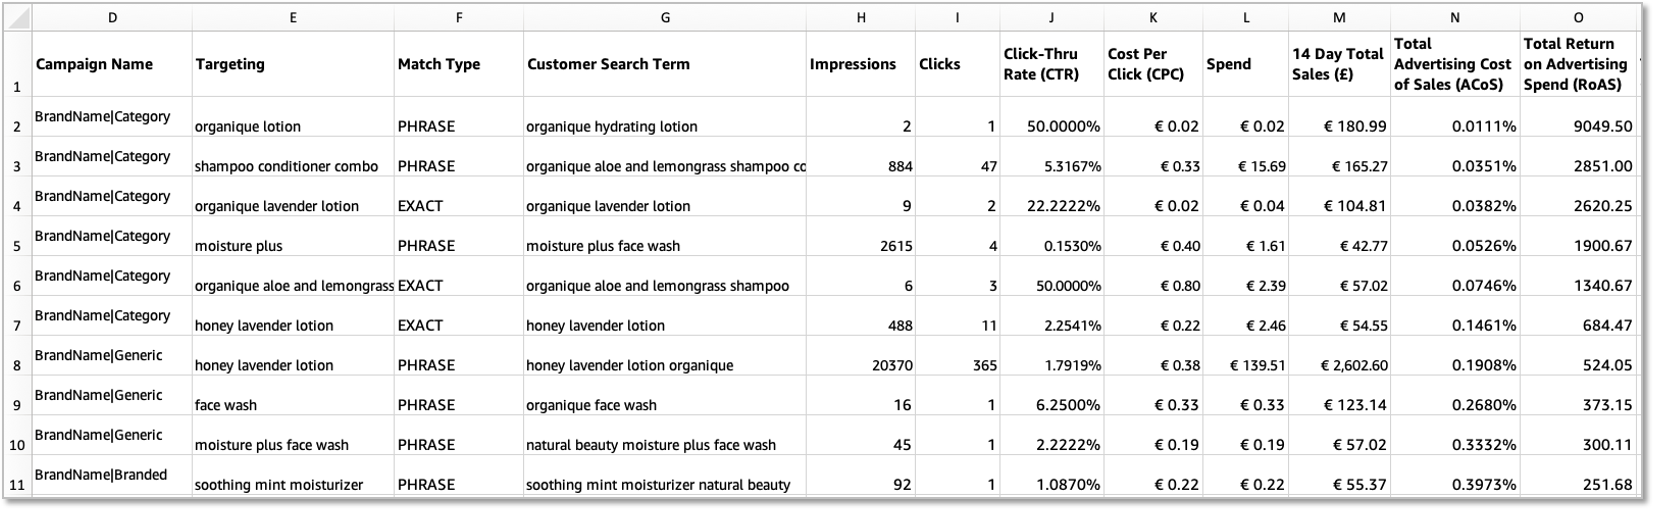Select column D header
1654x510 pixels.
112,17
